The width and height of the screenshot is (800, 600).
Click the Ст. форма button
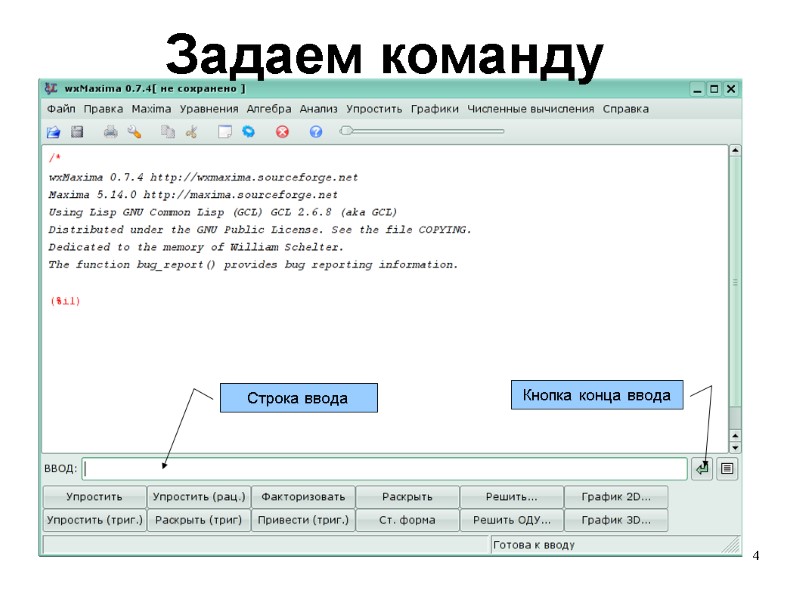point(407,520)
